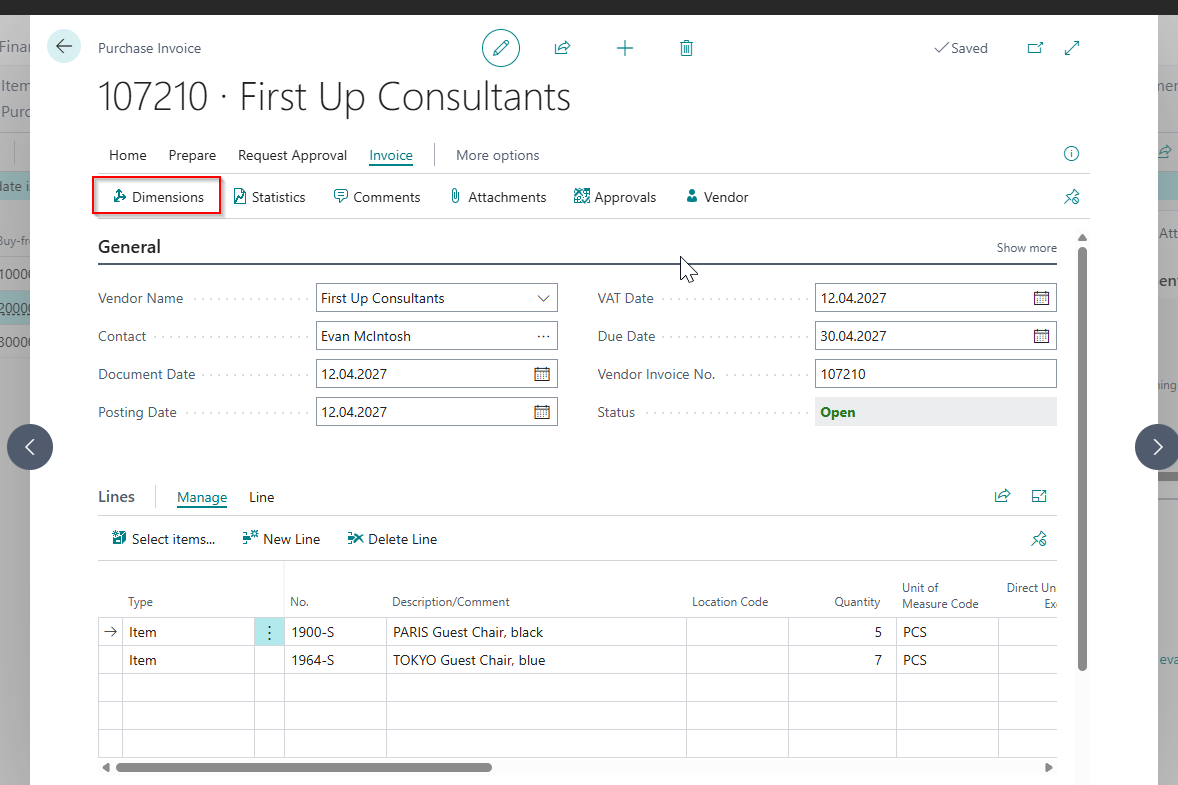Screen dimensions: 1178x785
Task: Open Approvals action
Action: pos(615,197)
